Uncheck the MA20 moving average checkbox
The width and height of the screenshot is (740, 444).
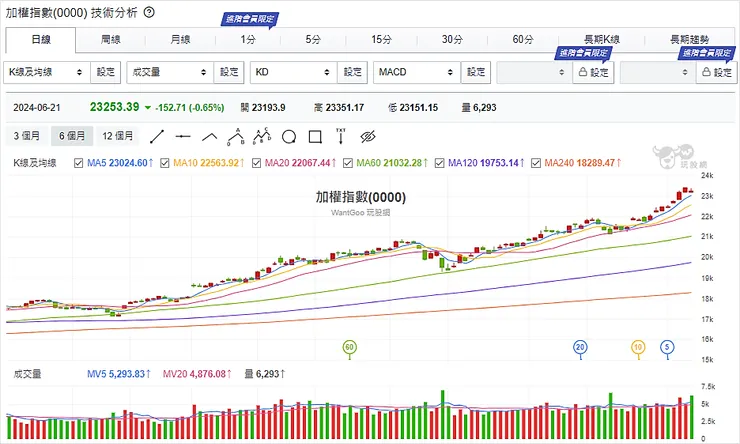coord(256,163)
